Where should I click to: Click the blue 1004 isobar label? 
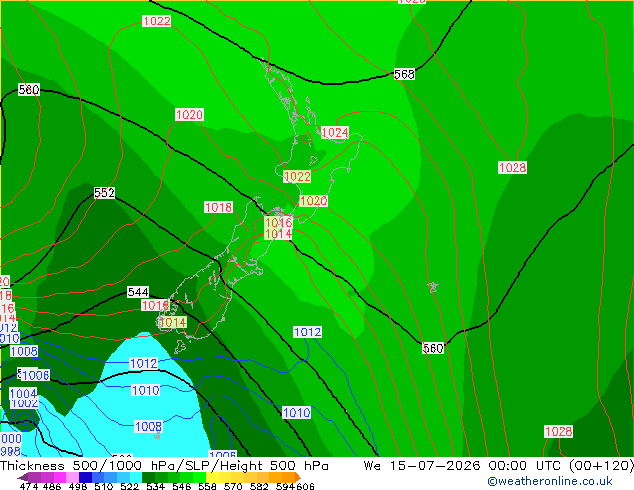coord(23,393)
